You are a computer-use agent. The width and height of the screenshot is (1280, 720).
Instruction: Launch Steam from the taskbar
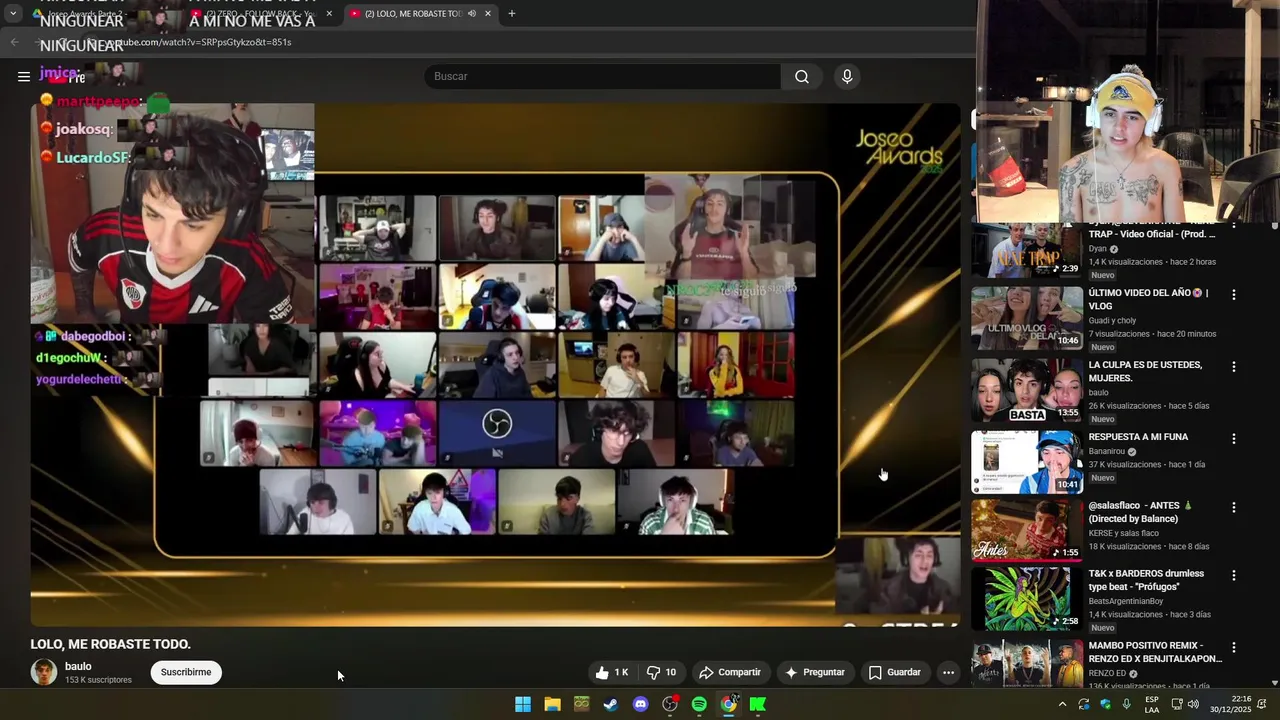coord(611,704)
